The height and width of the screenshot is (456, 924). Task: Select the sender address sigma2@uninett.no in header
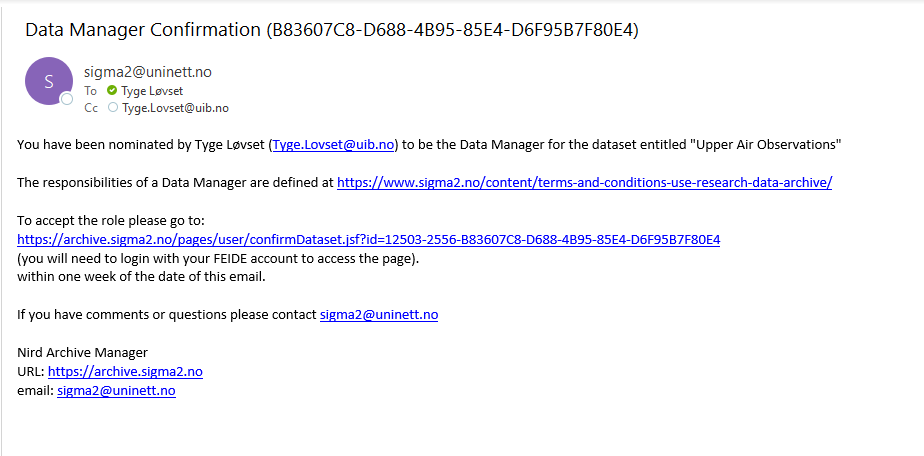tap(148, 72)
